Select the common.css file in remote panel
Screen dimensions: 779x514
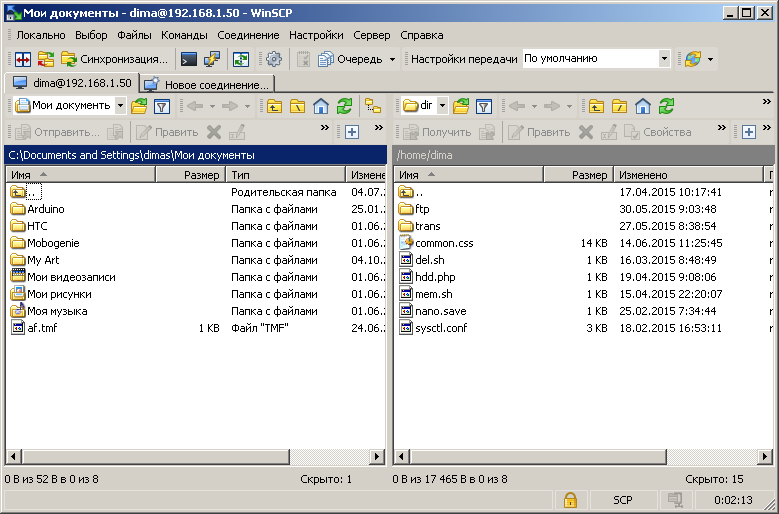click(444, 243)
